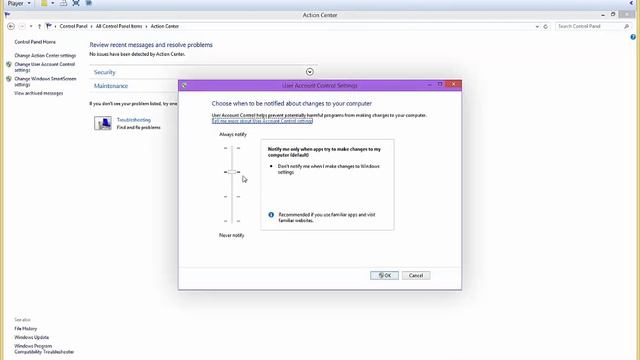Expand the Security section chevron
Image resolution: width=640 pixels, height=360 pixels.
click(310, 72)
